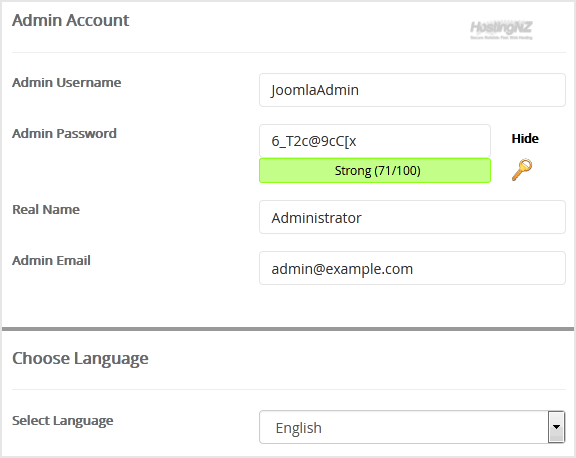Click the Select Language label
The height and width of the screenshot is (458, 576).
62,421
